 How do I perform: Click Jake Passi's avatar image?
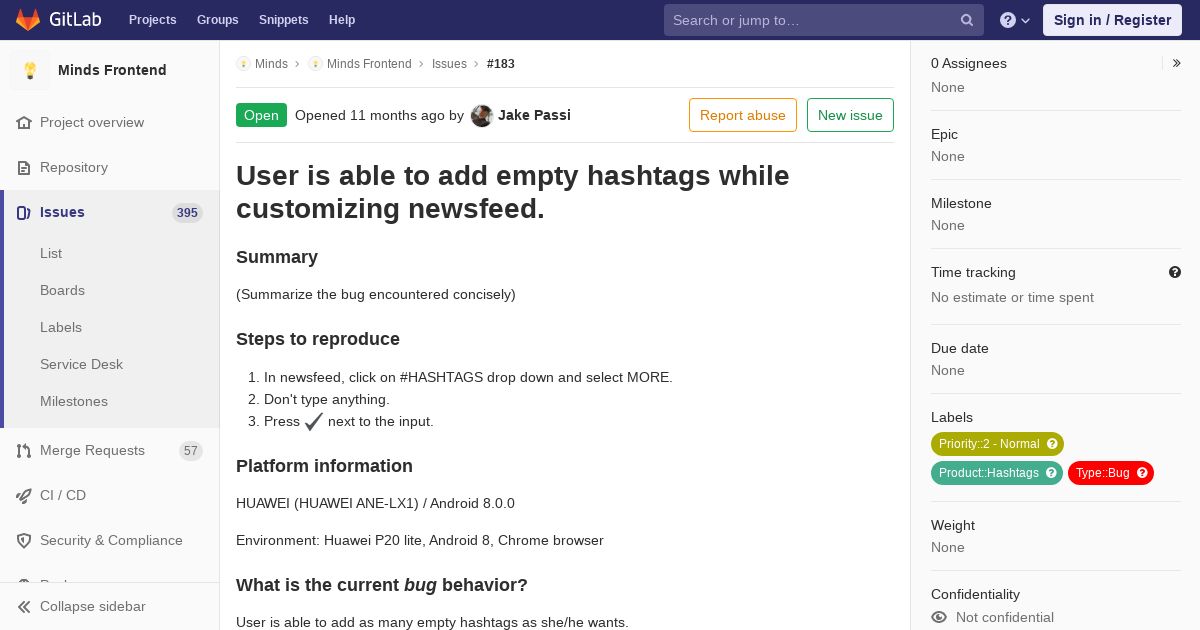(x=482, y=115)
